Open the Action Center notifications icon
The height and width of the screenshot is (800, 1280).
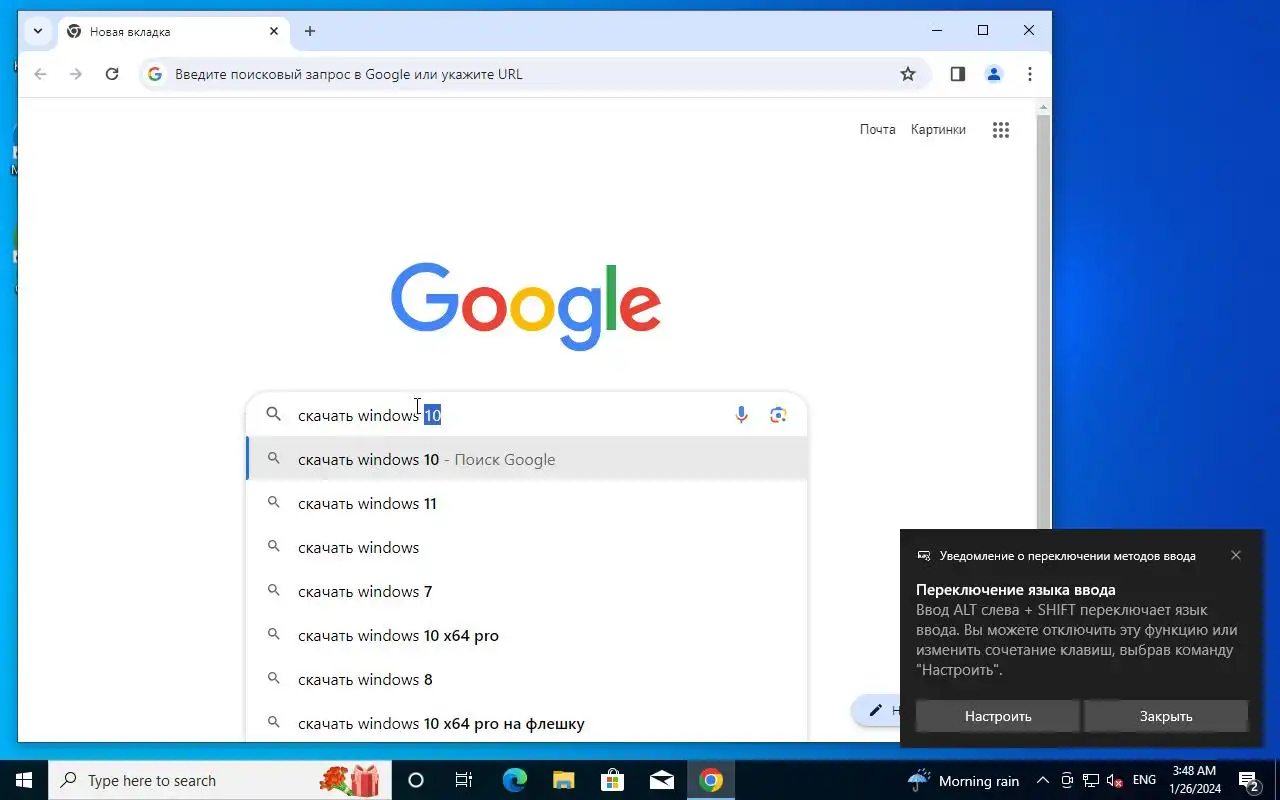1248,780
